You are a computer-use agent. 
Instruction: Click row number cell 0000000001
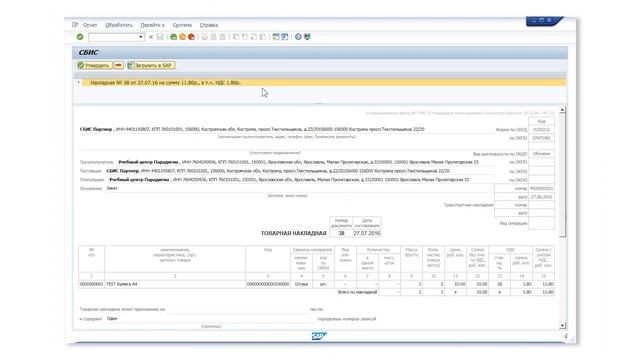point(91,284)
